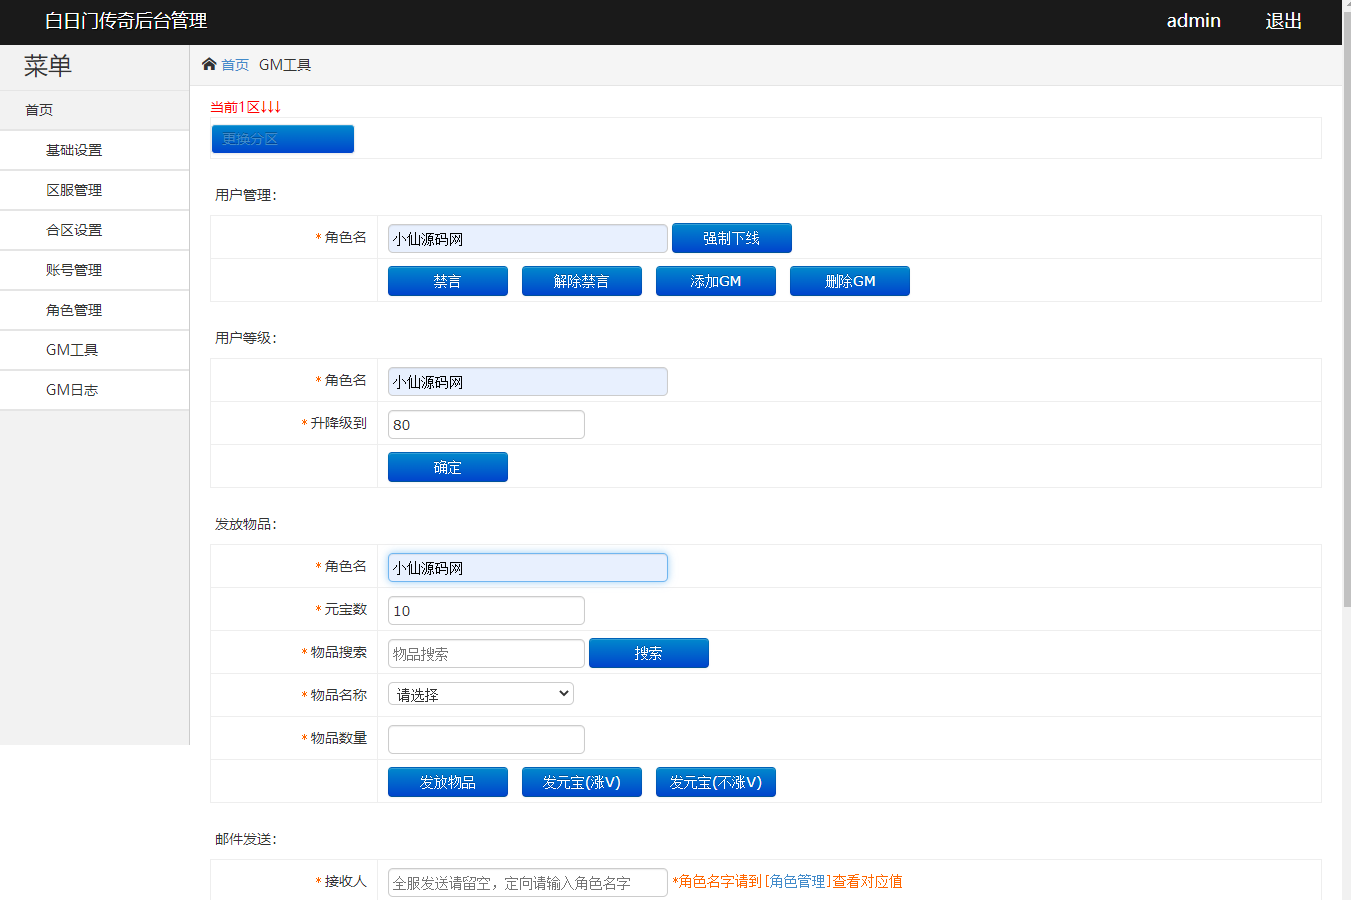Focus the 接收人 recipient field

point(528,883)
